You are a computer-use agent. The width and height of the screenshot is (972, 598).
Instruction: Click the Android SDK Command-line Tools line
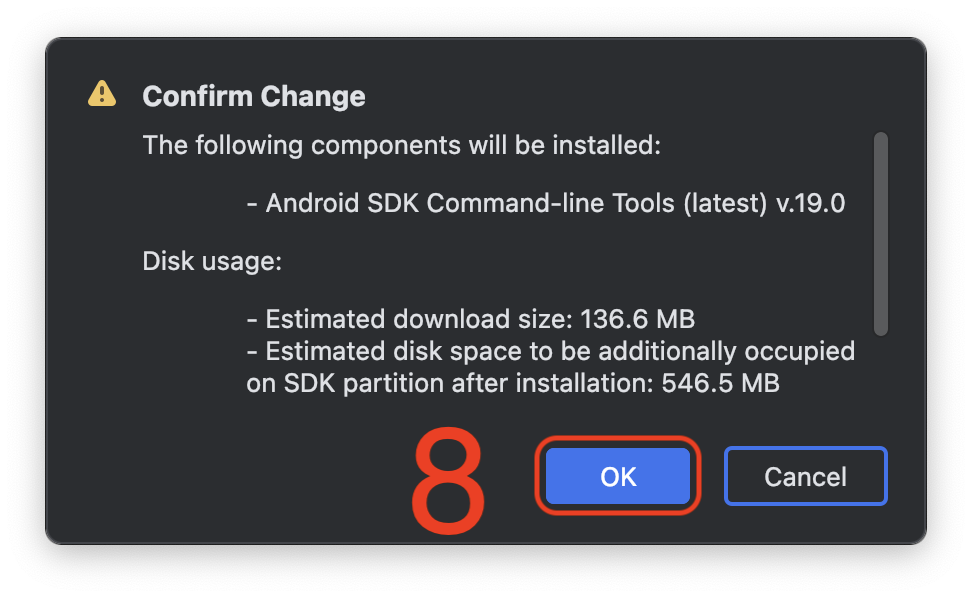[545, 204]
